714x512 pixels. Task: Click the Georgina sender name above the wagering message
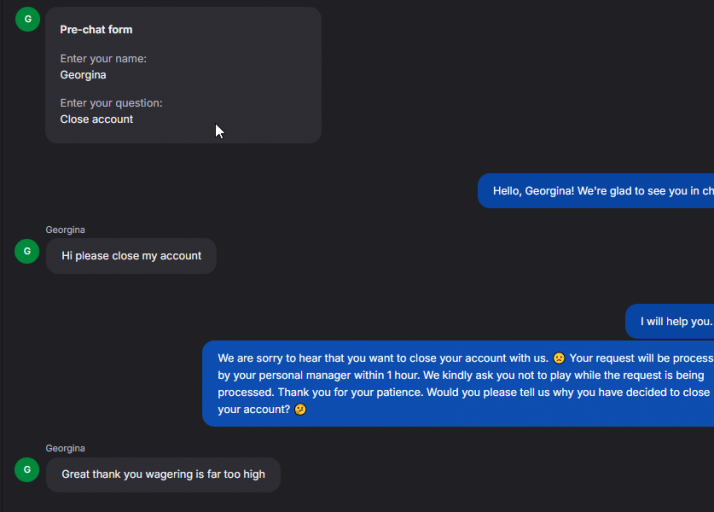(x=65, y=448)
